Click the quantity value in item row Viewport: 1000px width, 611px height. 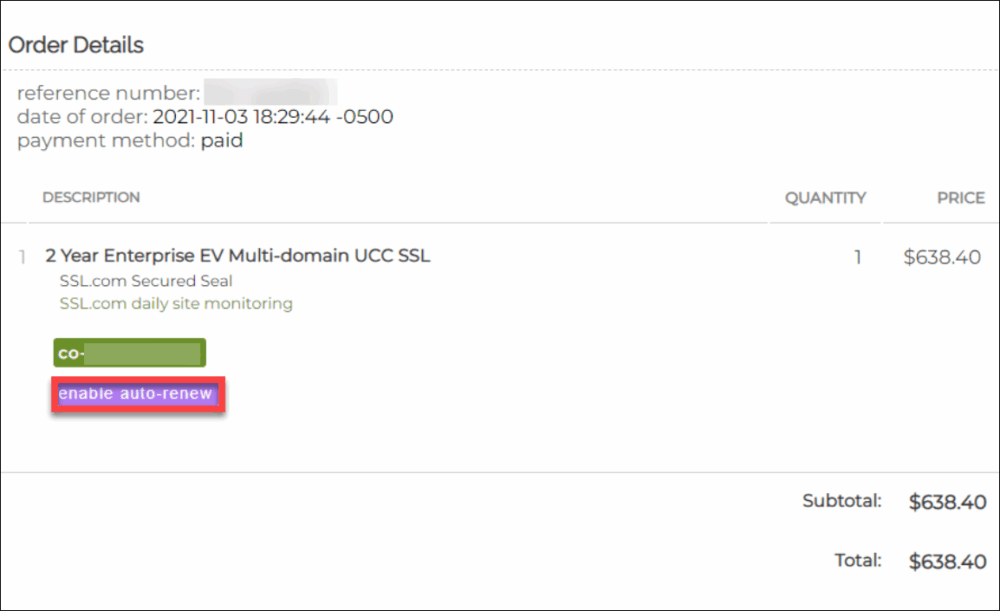[x=857, y=257]
